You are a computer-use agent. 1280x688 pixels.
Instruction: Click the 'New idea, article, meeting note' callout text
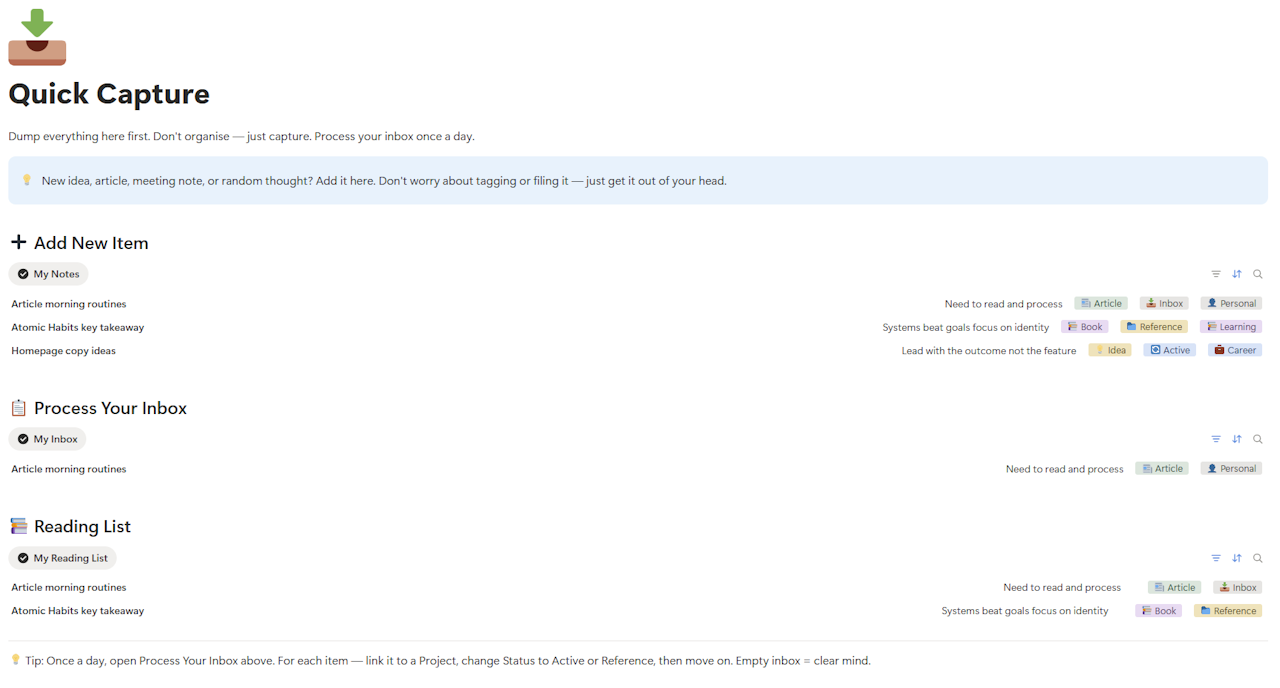(x=384, y=181)
